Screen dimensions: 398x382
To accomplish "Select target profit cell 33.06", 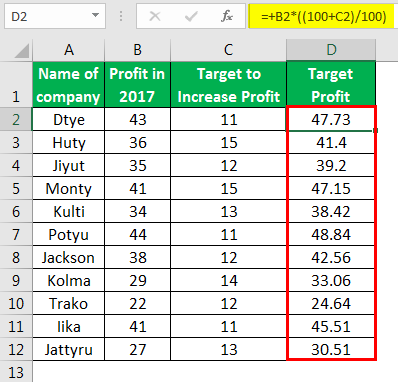I will (x=331, y=280).
